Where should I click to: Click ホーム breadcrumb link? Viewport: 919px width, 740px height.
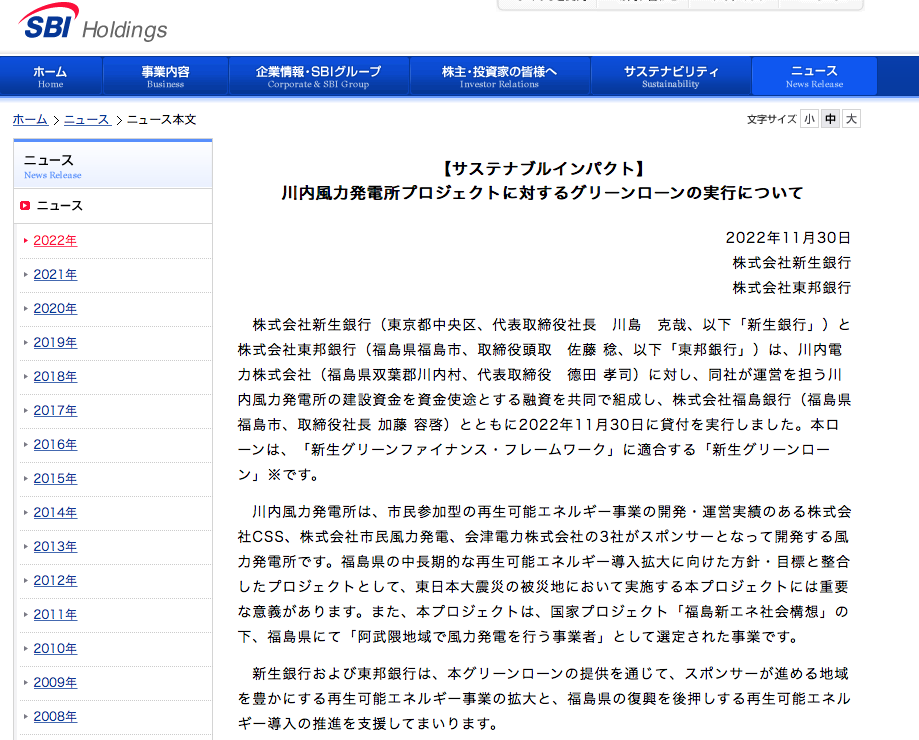point(30,120)
